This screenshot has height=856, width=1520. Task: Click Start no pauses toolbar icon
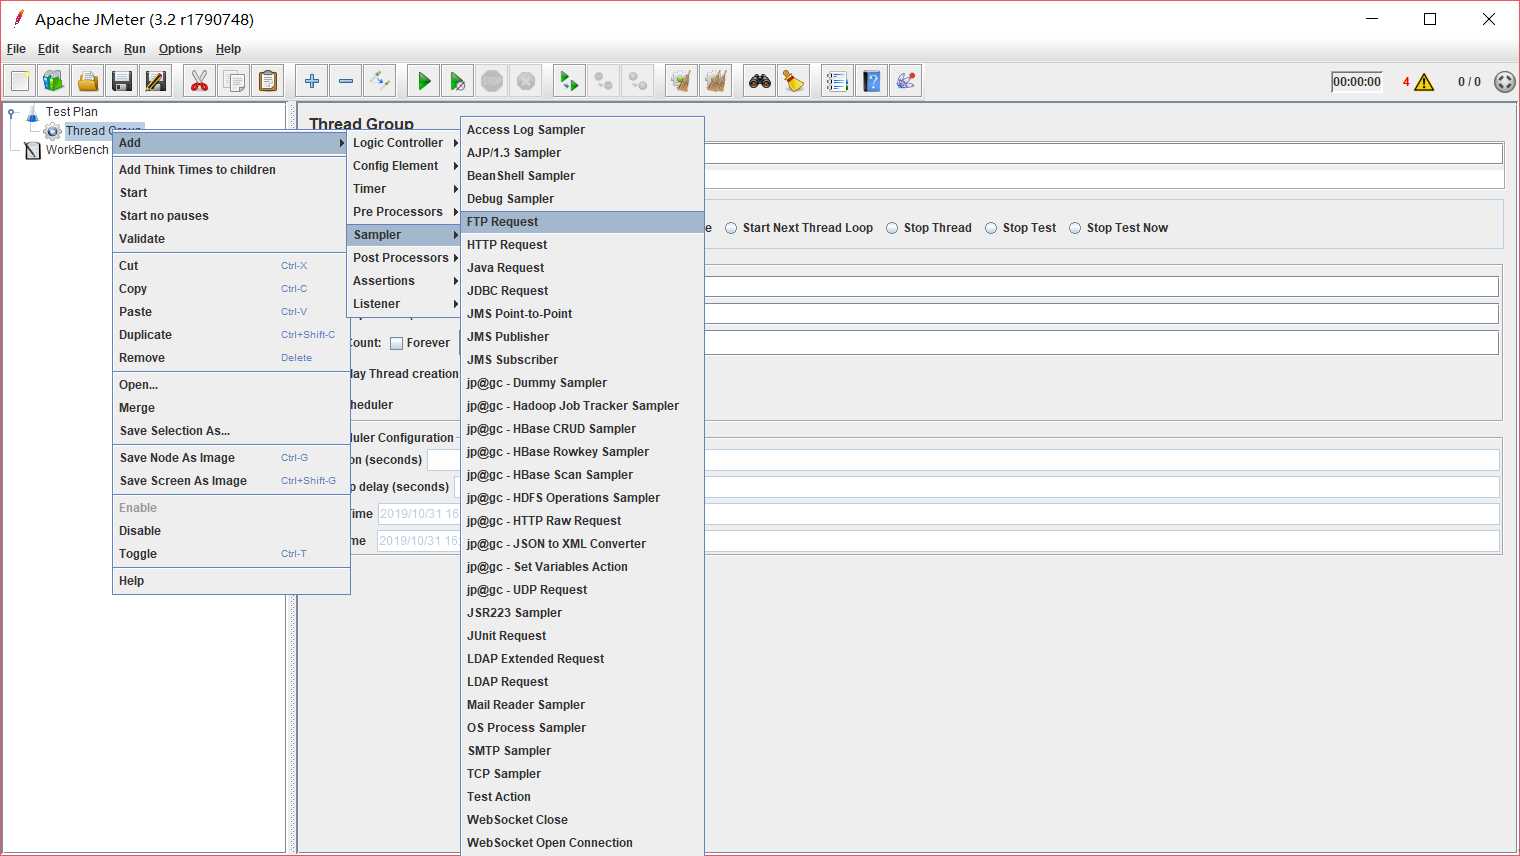tap(458, 81)
